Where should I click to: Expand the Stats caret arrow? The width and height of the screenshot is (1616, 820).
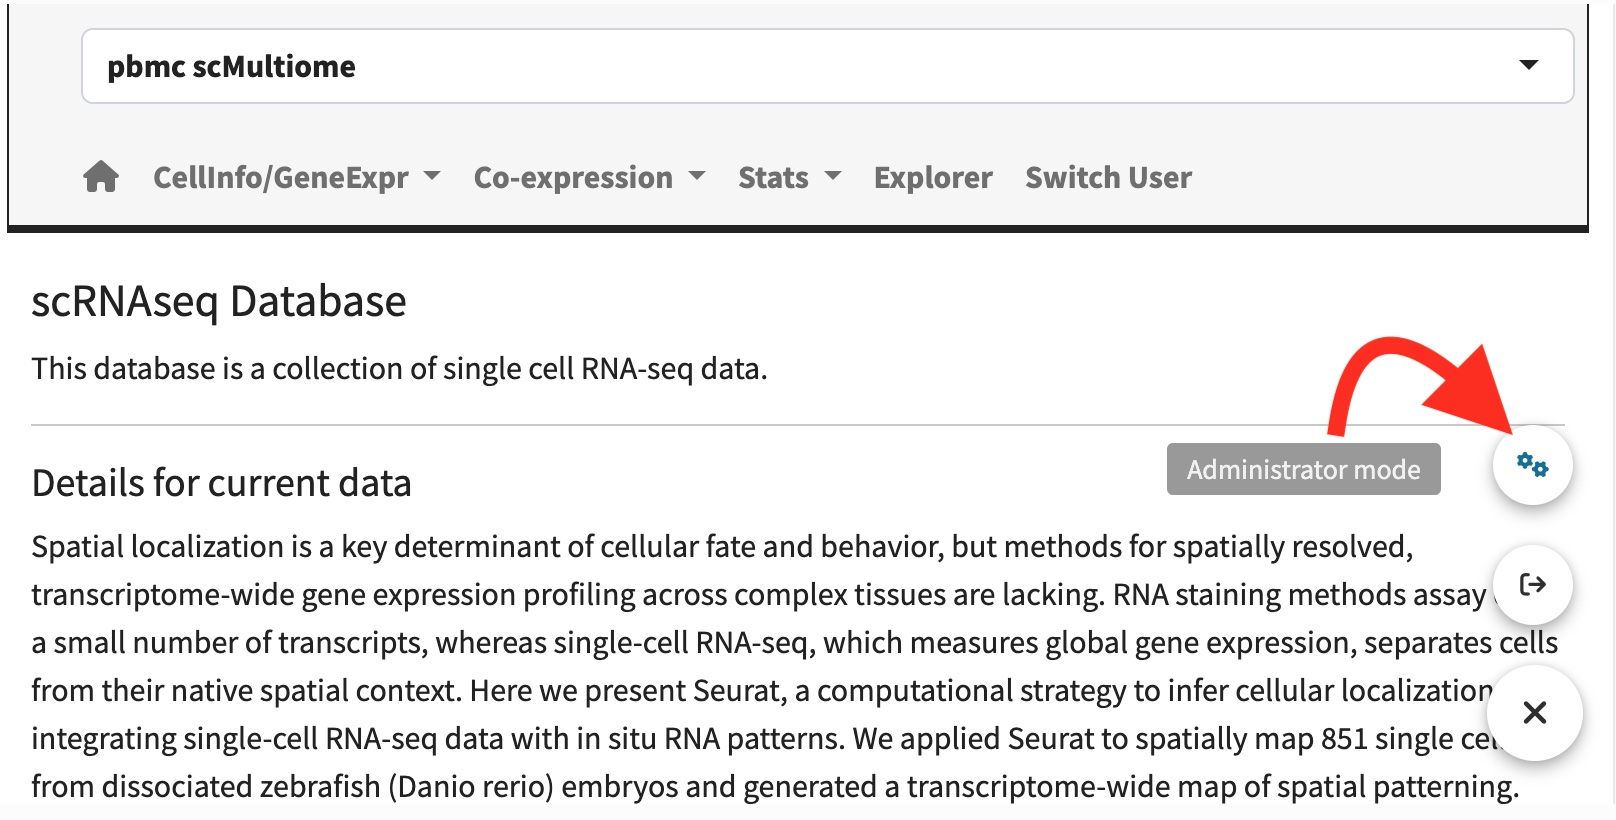(x=833, y=176)
